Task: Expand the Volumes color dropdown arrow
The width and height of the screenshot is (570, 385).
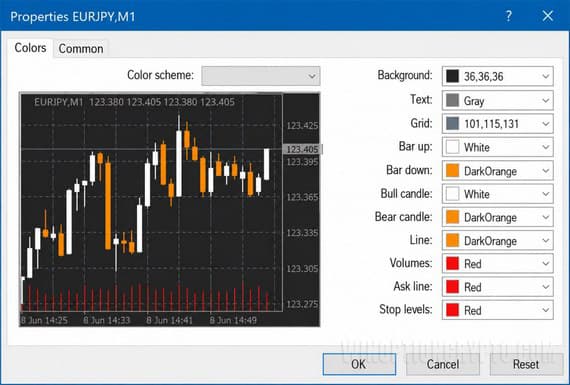Action: [545, 264]
